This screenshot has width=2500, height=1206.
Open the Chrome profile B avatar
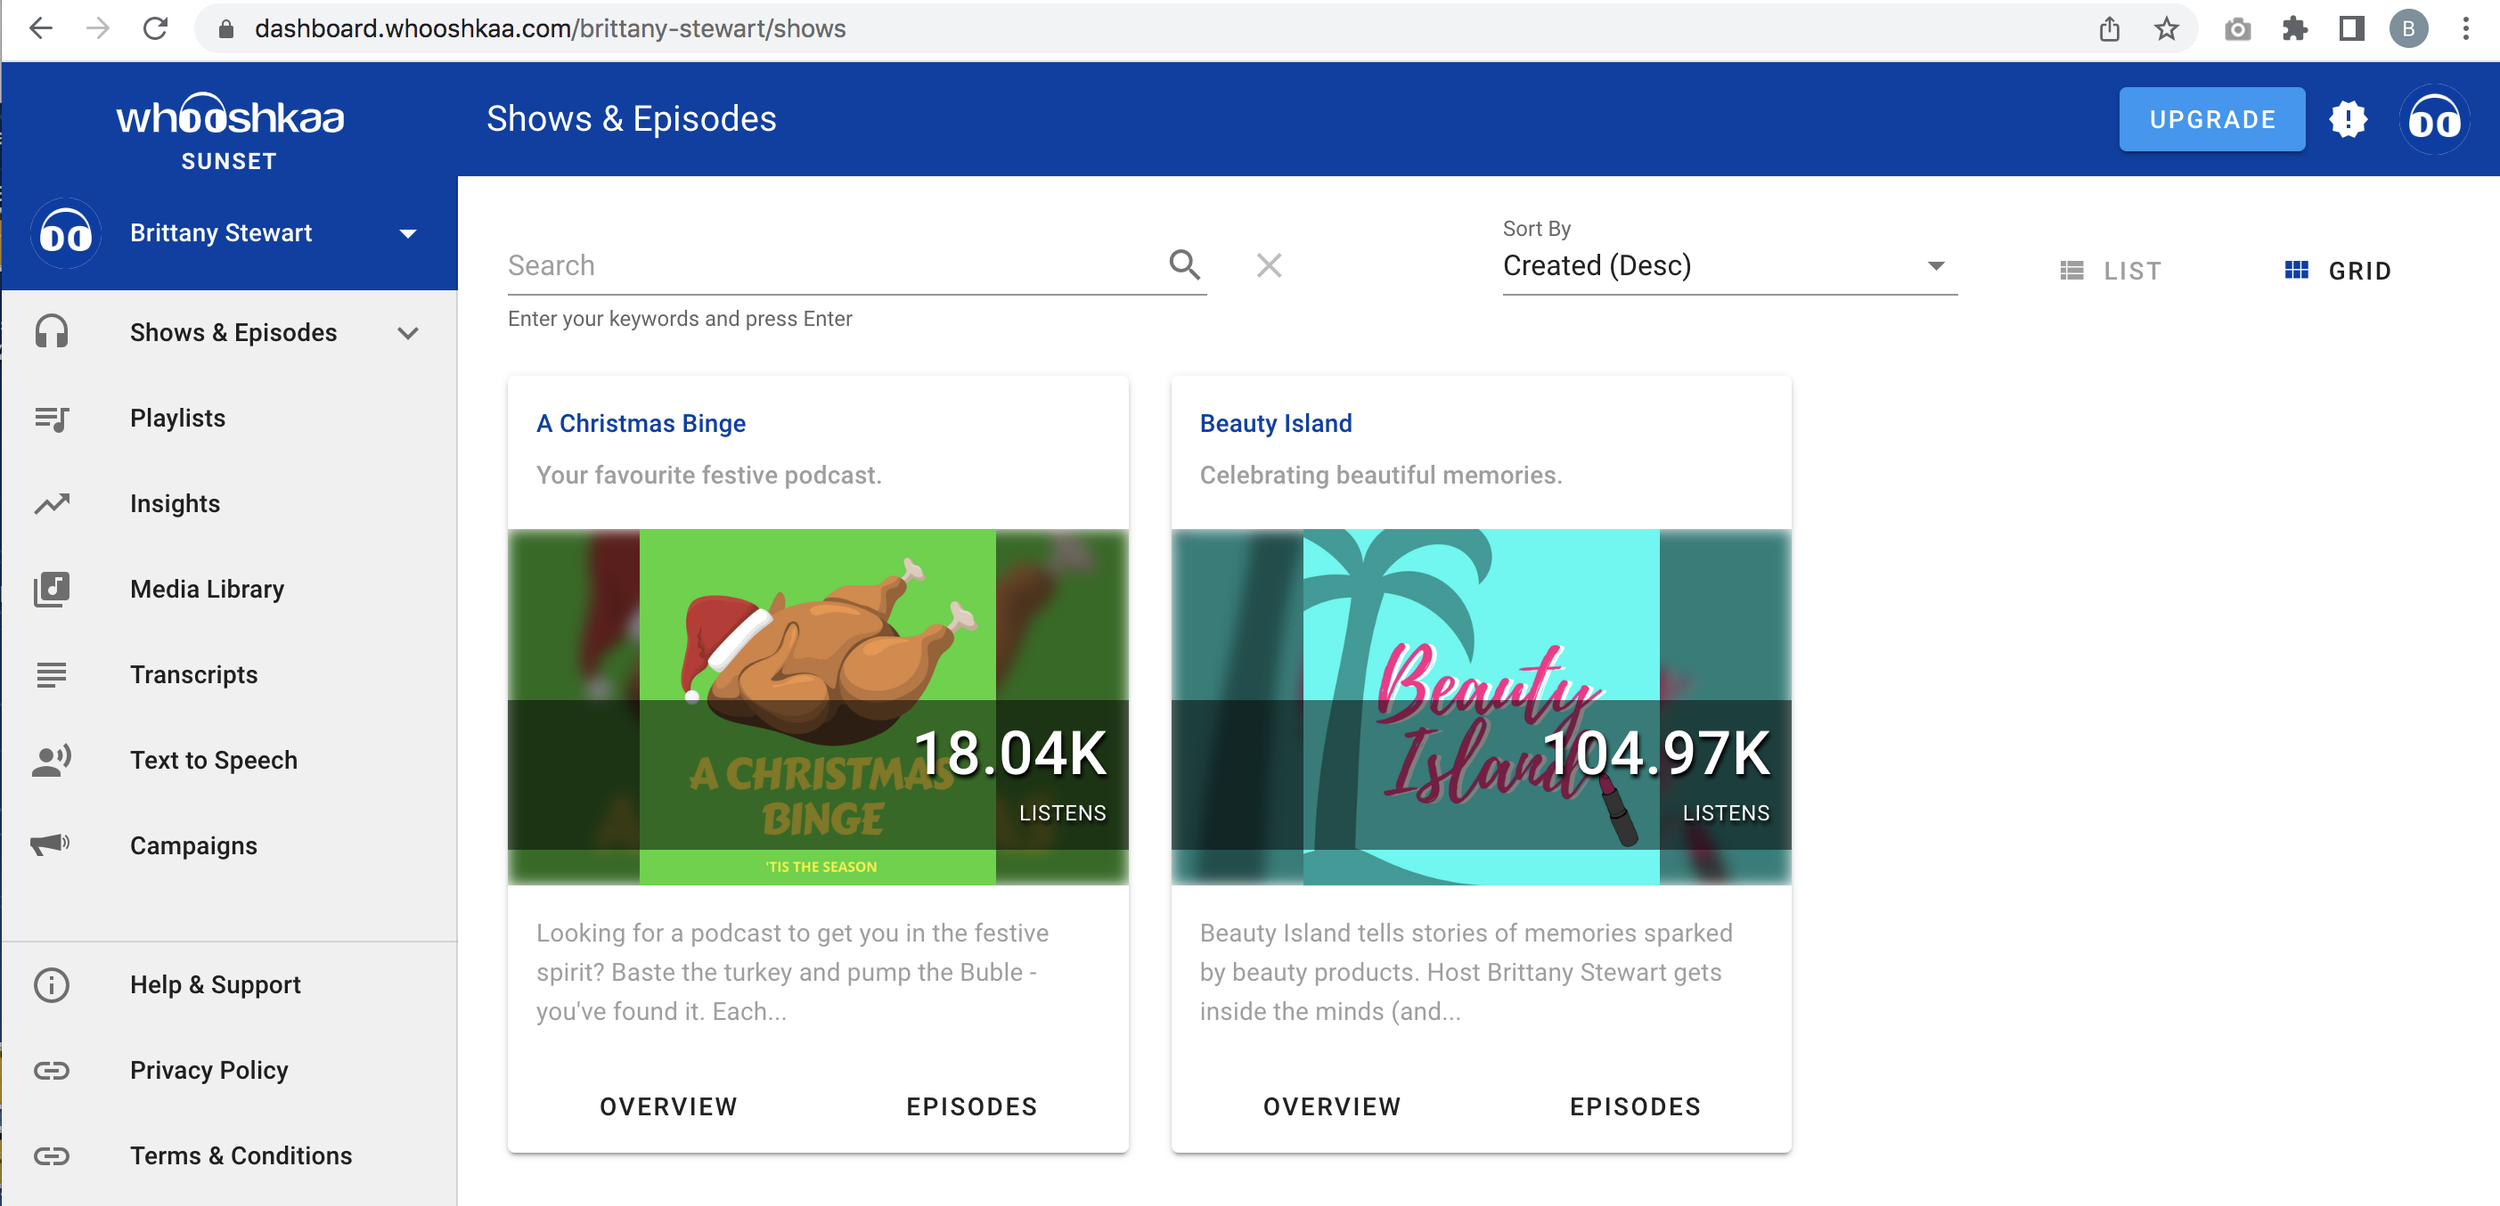2409,29
